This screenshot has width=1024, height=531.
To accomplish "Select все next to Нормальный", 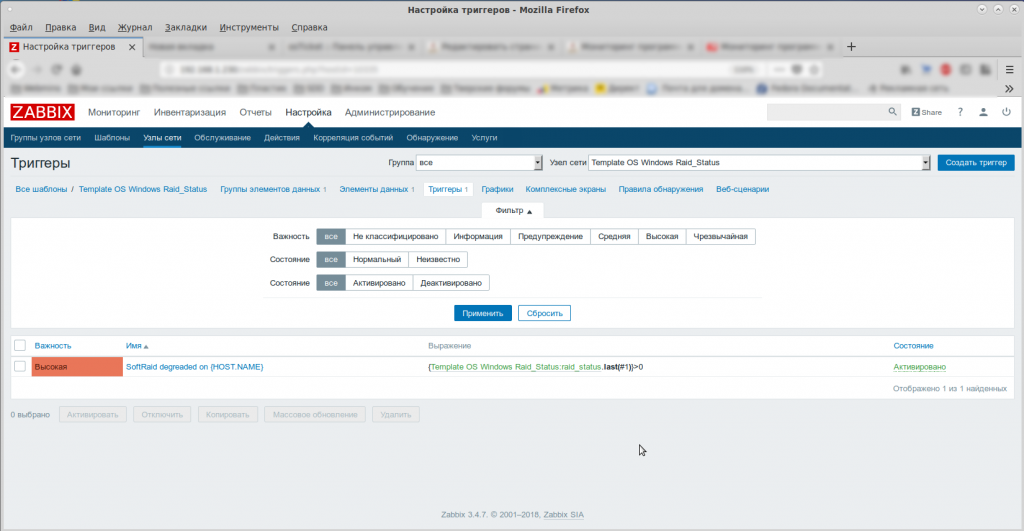I will pyautogui.click(x=331, y=259).
